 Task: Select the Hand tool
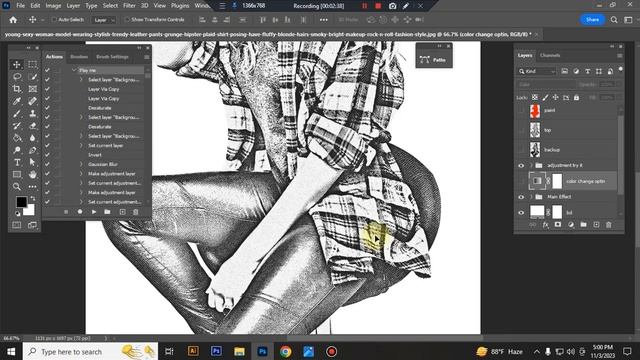(33, 175)
